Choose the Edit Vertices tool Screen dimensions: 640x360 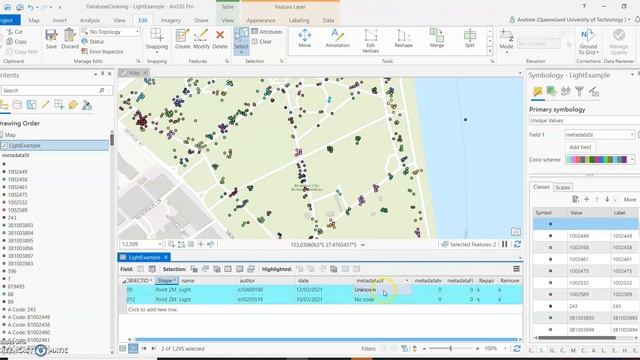(371, 41)
